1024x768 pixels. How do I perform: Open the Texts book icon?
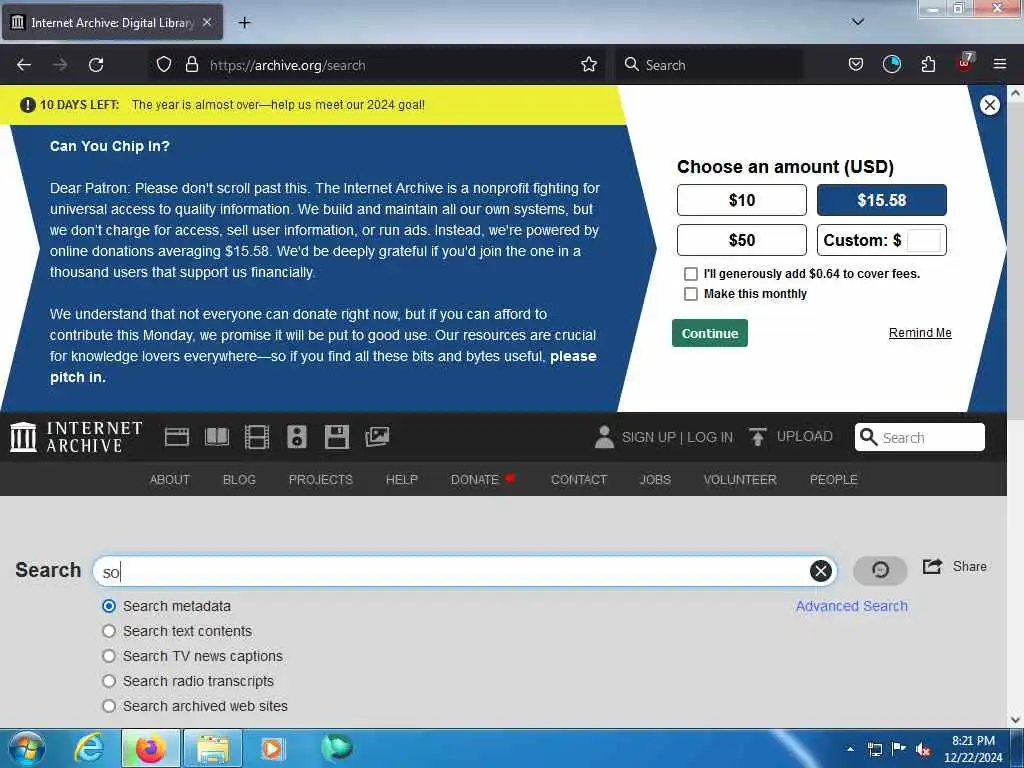point(217,437)
